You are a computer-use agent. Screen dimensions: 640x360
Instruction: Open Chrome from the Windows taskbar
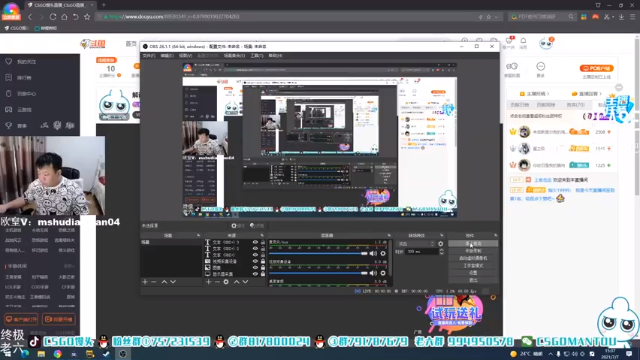(58, 354)
